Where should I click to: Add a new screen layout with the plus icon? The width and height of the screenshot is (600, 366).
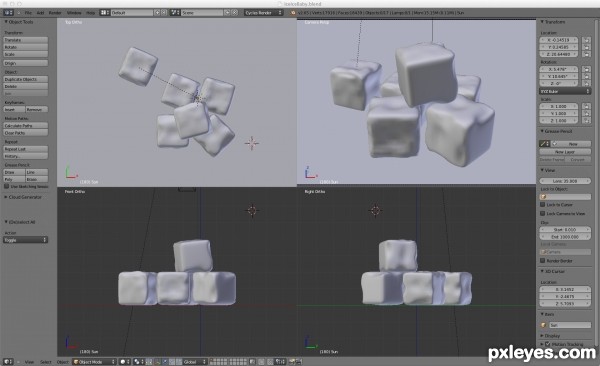click(157, 13)
